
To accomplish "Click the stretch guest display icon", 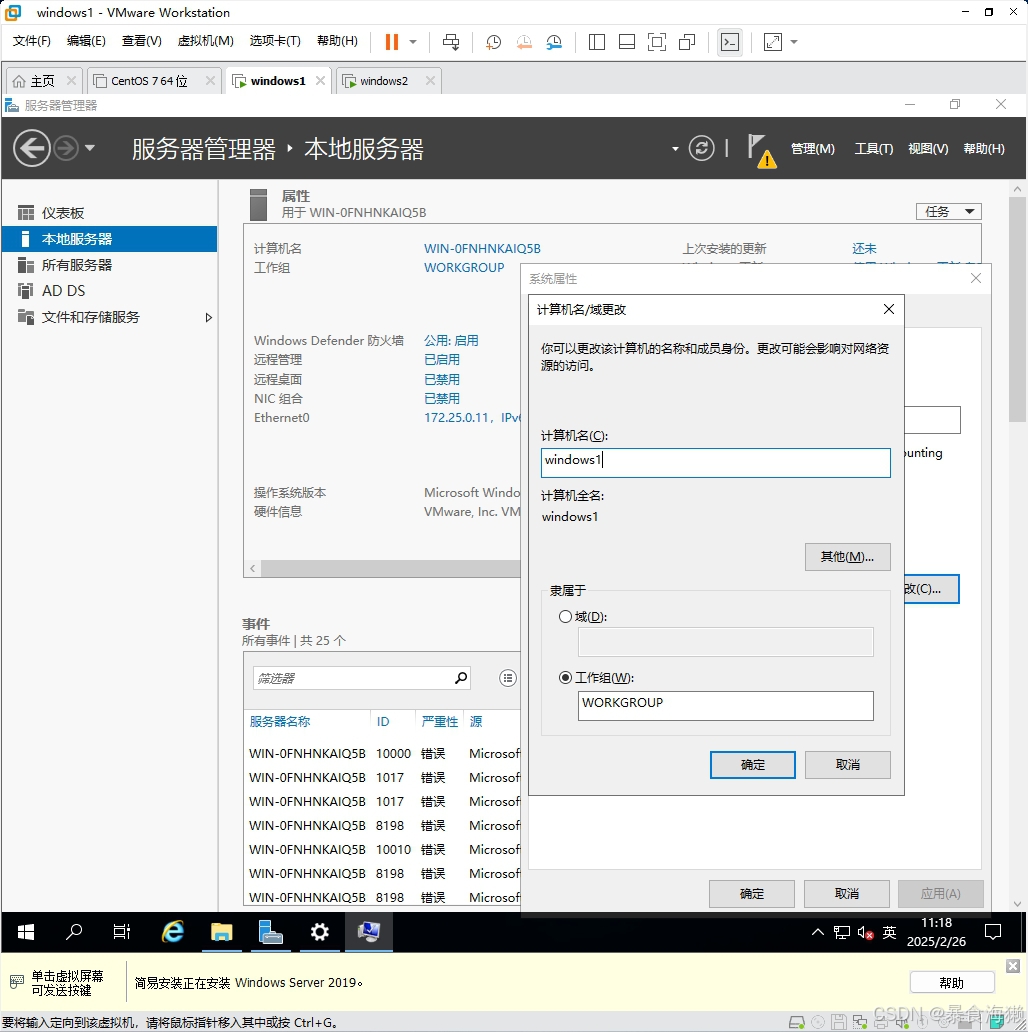I will (773, 42).
